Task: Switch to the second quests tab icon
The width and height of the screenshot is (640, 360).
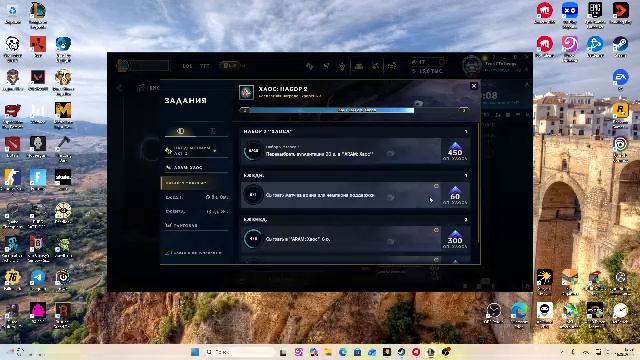Action: point(212,131)
